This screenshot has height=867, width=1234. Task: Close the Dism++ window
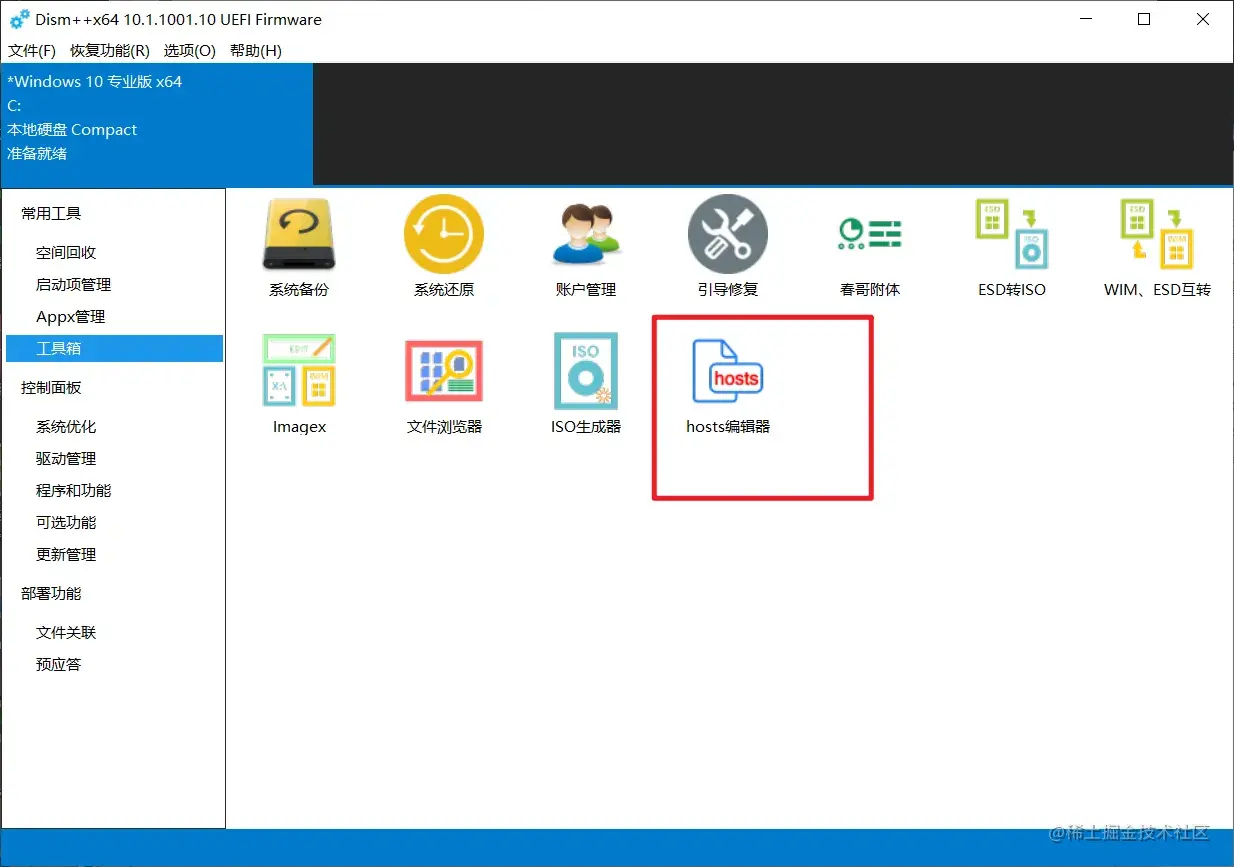1203,20
